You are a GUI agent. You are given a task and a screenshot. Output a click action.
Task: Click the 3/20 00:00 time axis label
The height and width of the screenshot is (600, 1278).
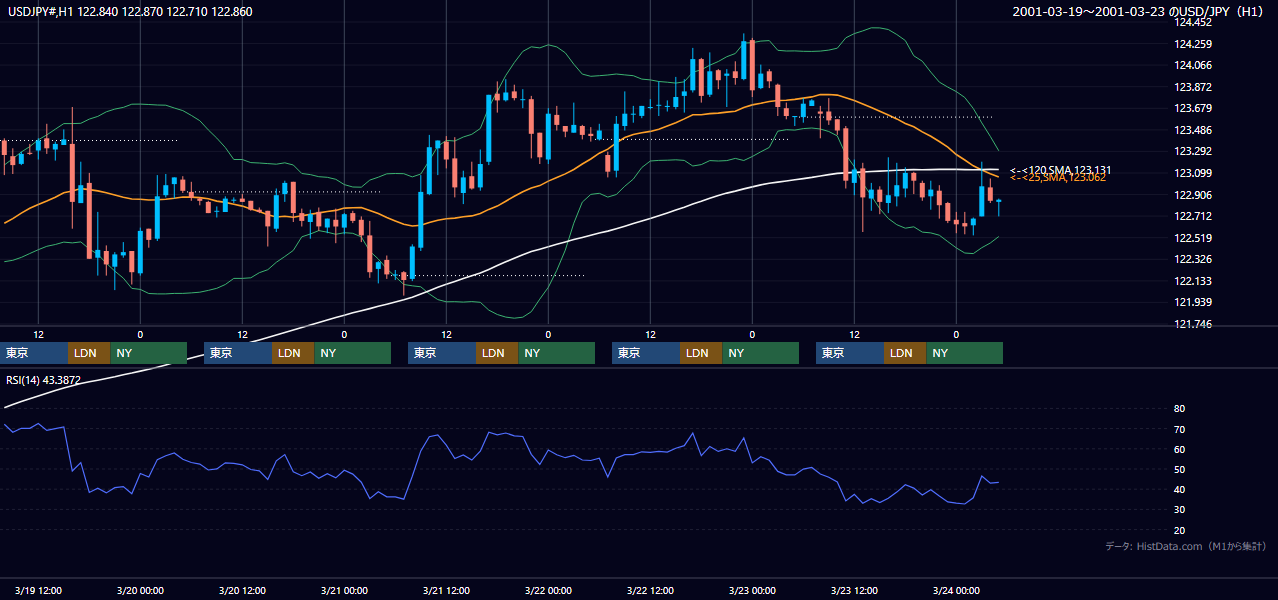141,591
